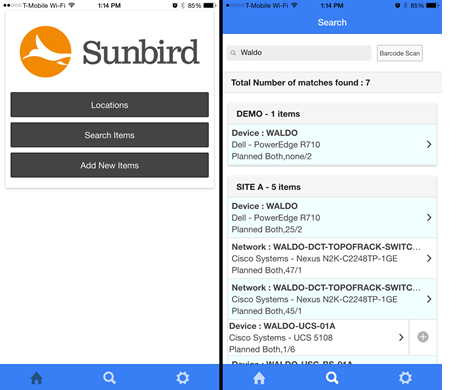The height and width of the screenshot is (390, 462).
Task: Select 'Planned Both,25/2' text
Action: pyautogui.click(x=267, y=229)
